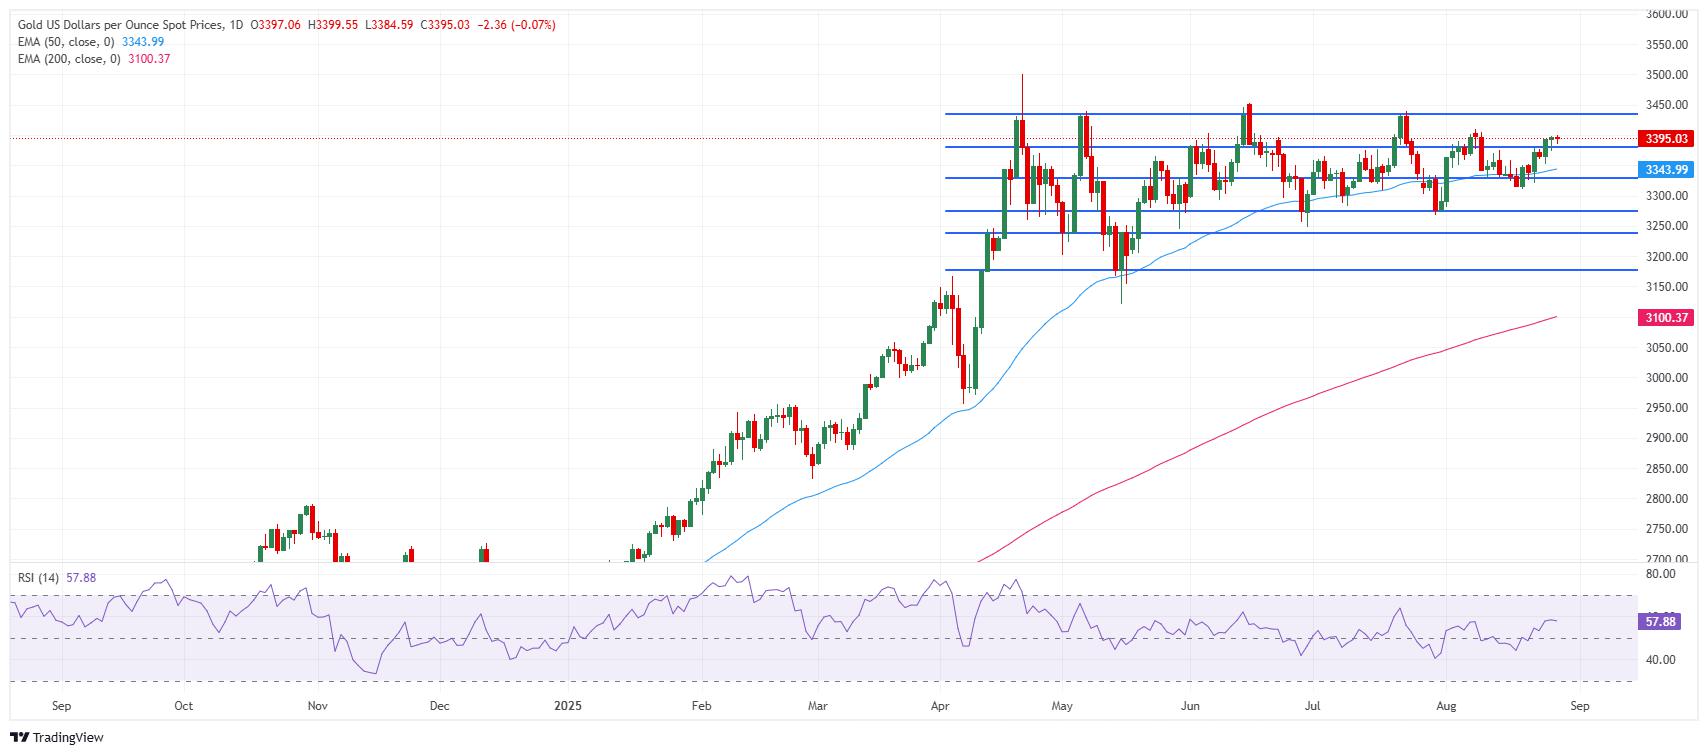Screen dimensions: 1708x755
Task: Click the 3050.00 price scale label
Action: pyautogui.click(x=1666, y=348)
